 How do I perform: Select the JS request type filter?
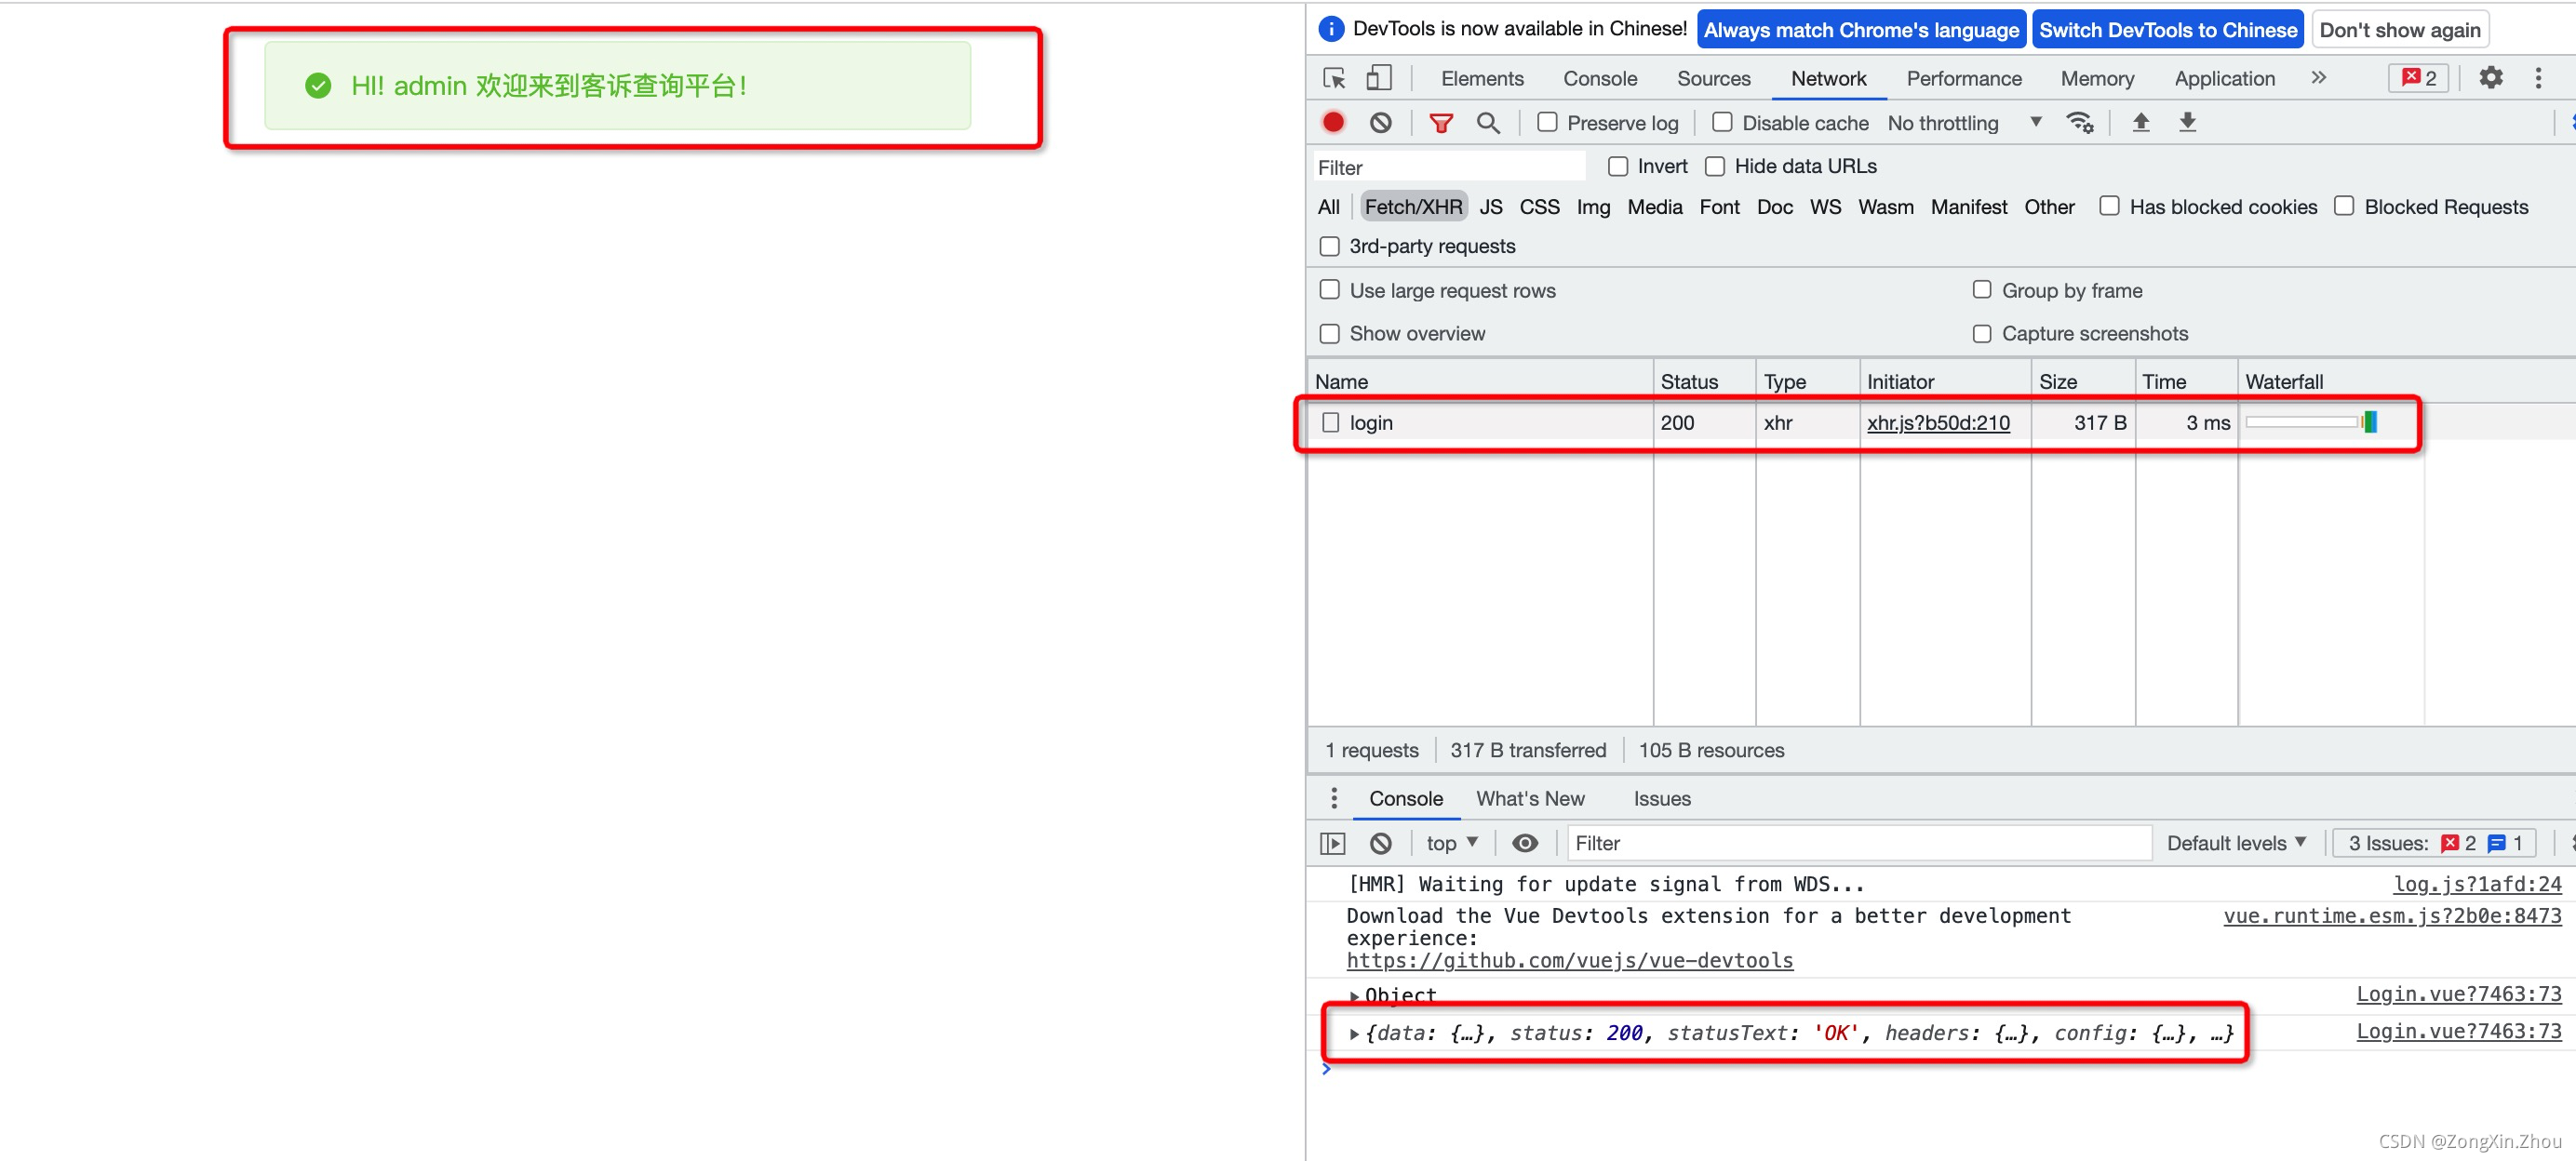point(1490,206)
